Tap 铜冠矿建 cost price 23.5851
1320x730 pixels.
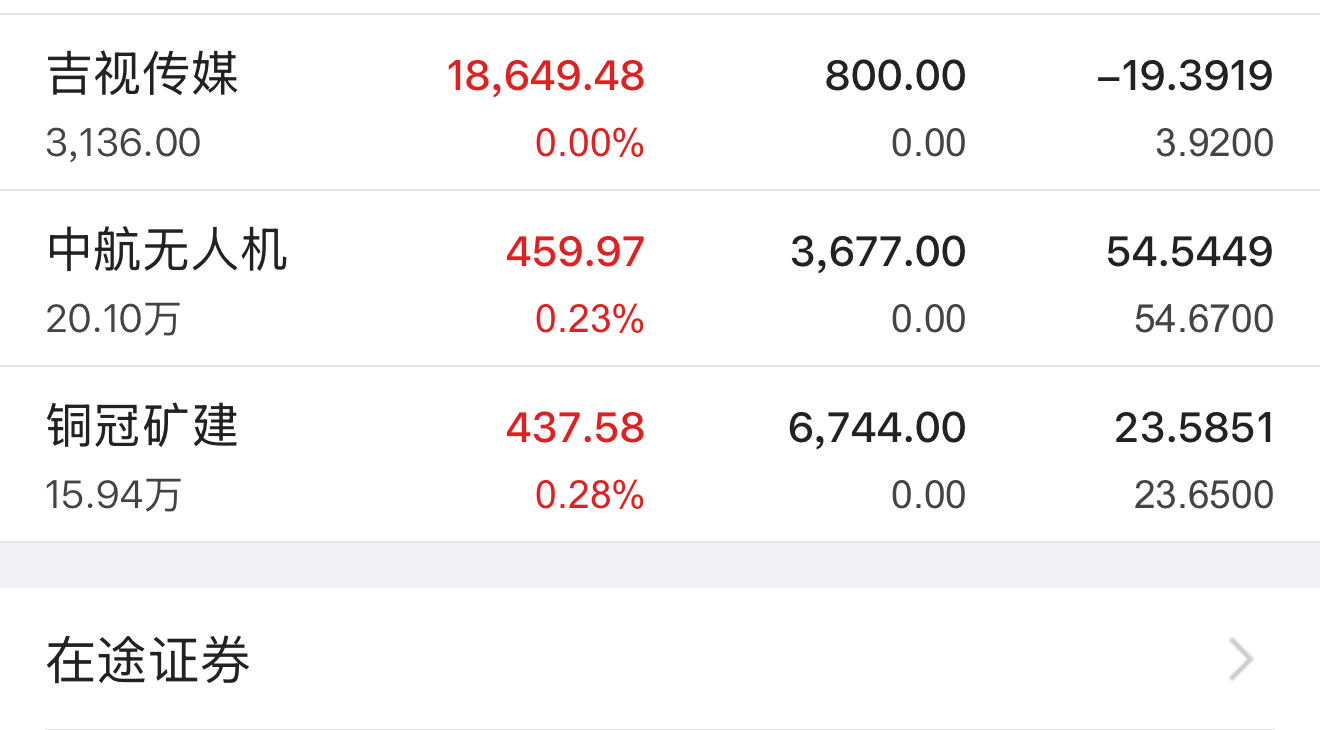1194,428
